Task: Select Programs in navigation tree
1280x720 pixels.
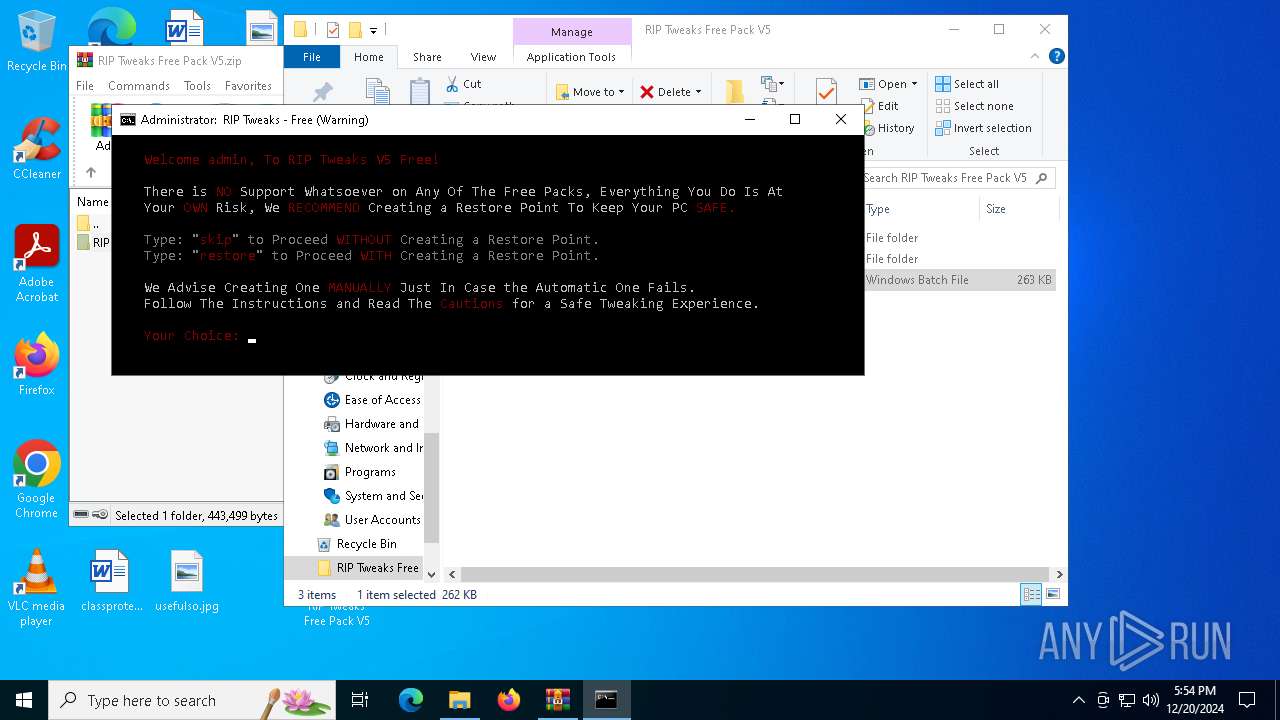Action: pos(361,472)
